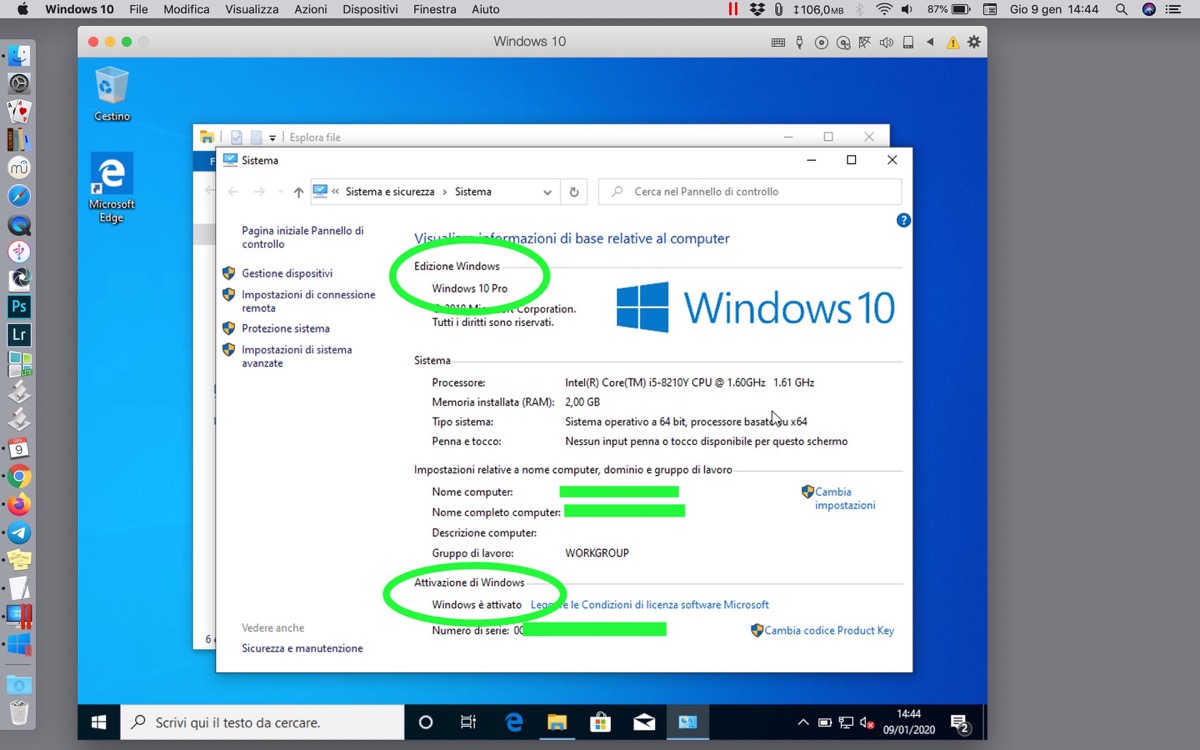The height and width of the screenshot is (750, 1200).
Task: Open Cortana circle in the taskbar
Action: (x=425, y=722)
